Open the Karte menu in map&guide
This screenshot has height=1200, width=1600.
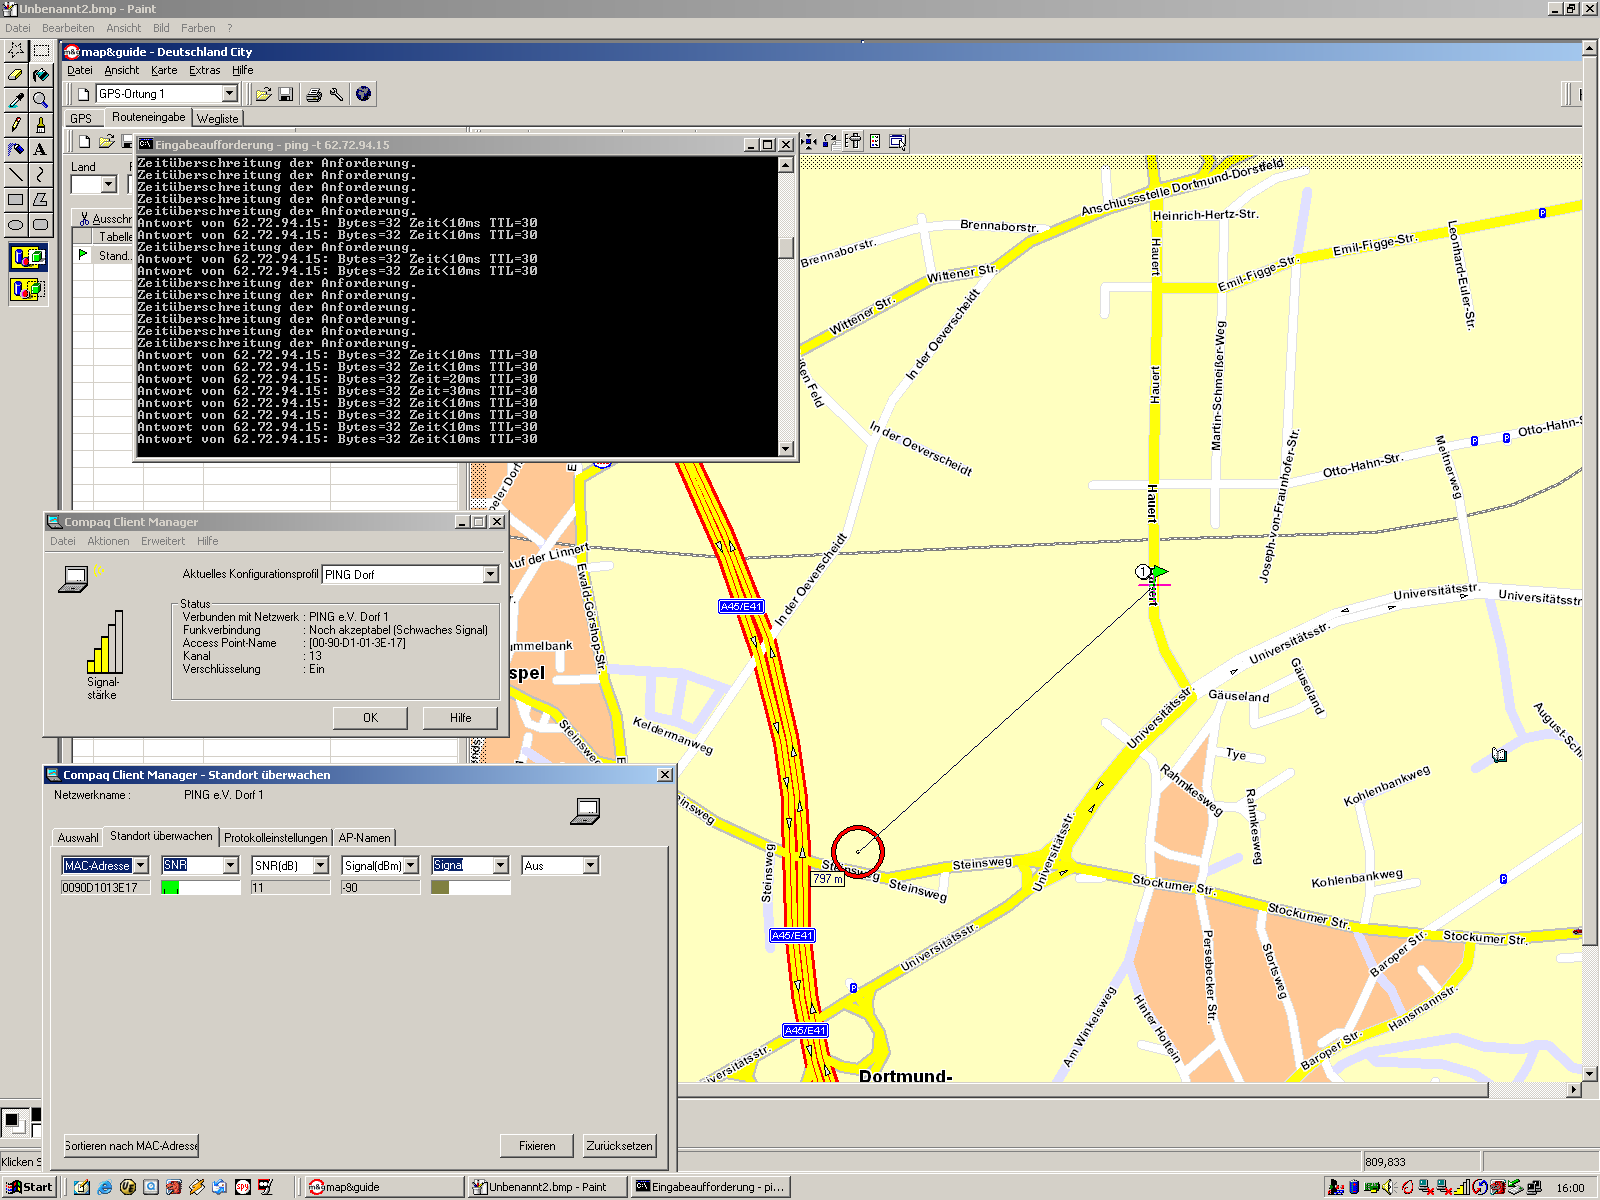pos(164,70)
